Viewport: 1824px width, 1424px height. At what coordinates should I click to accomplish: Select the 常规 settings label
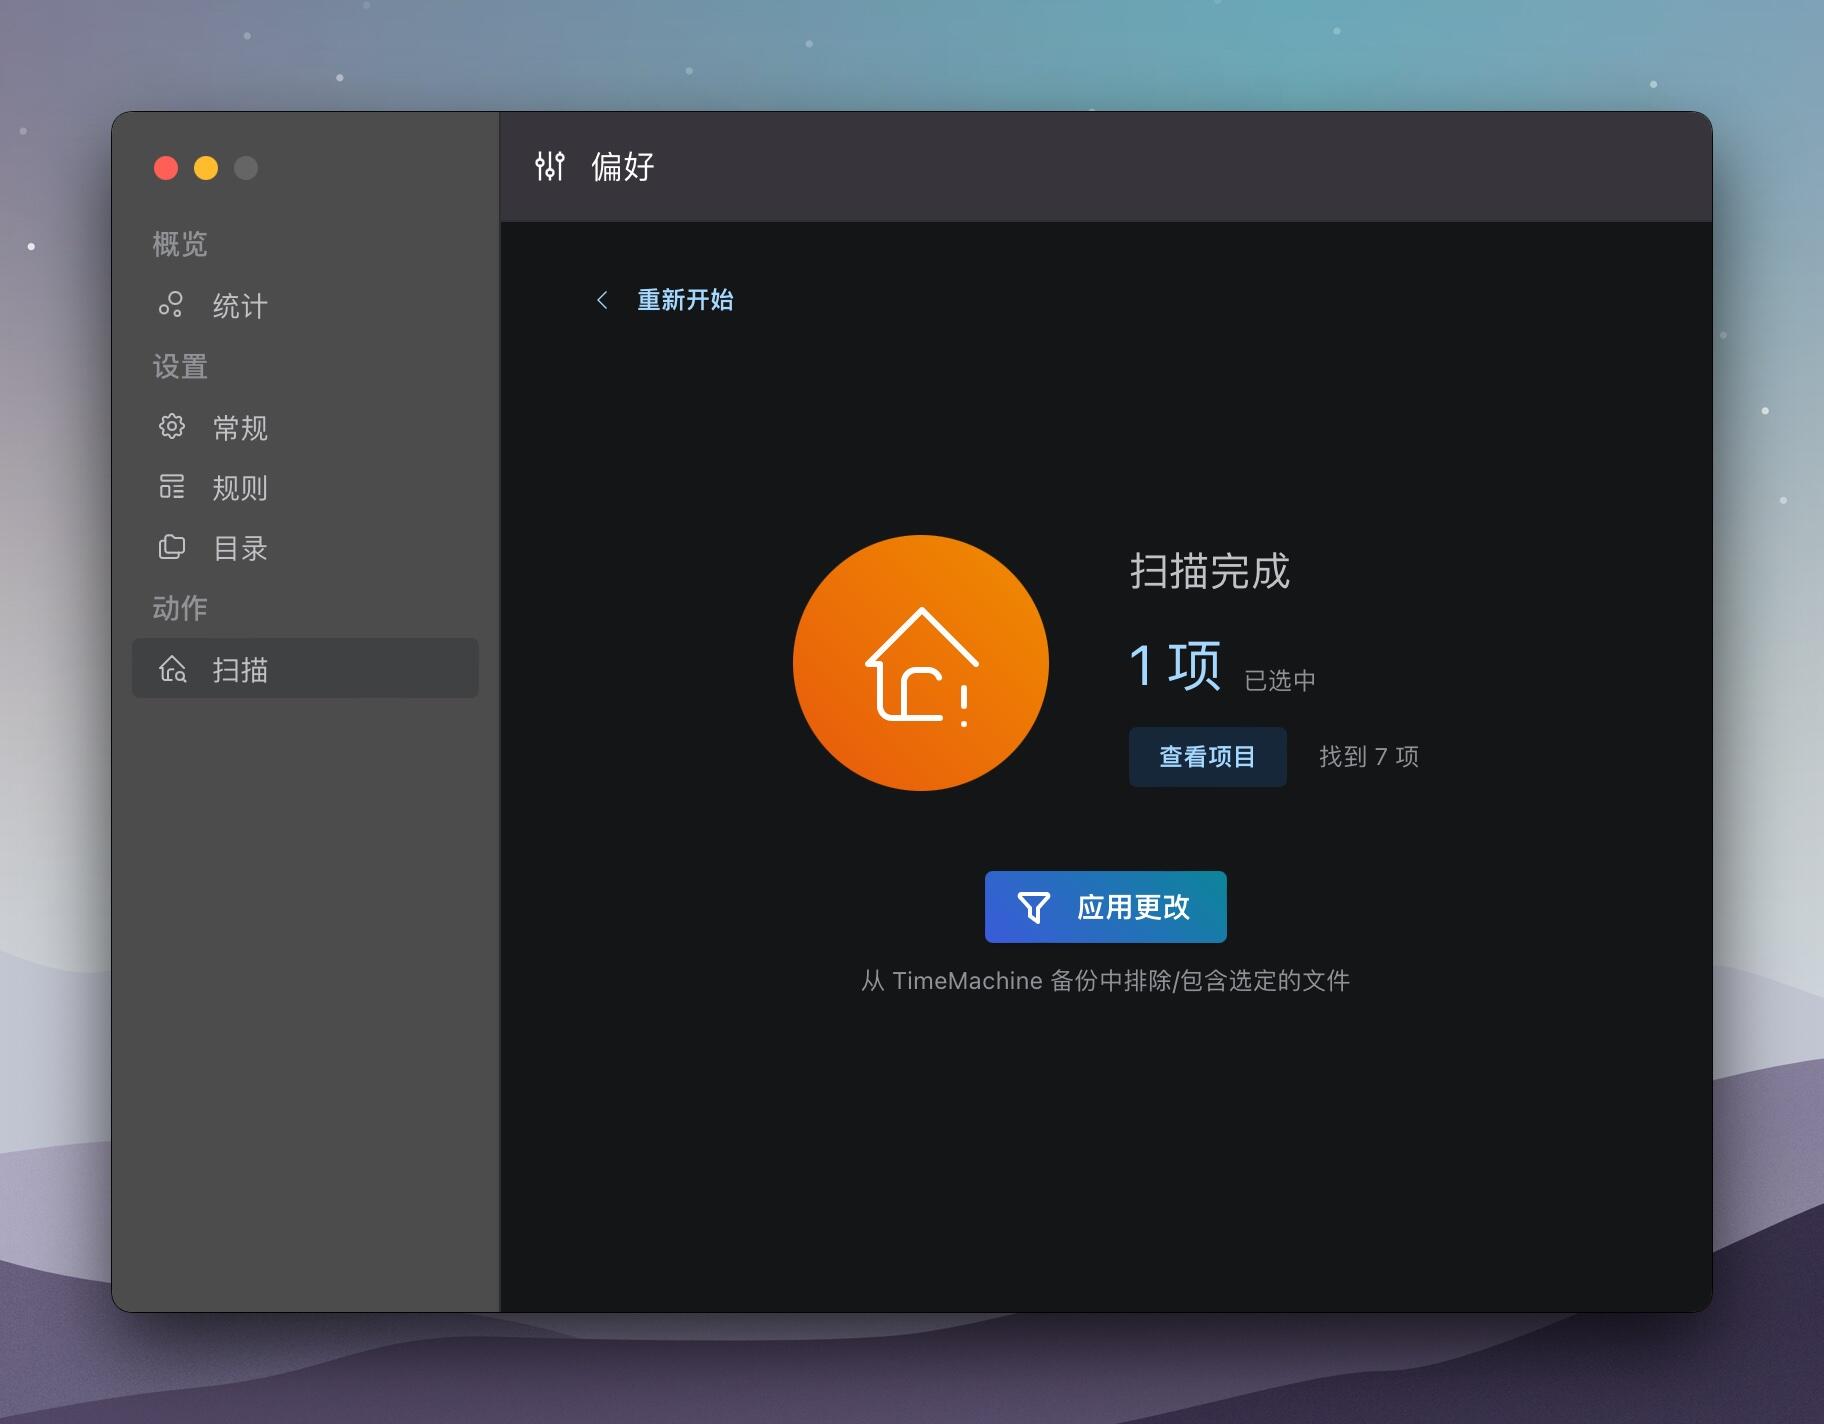240,428
